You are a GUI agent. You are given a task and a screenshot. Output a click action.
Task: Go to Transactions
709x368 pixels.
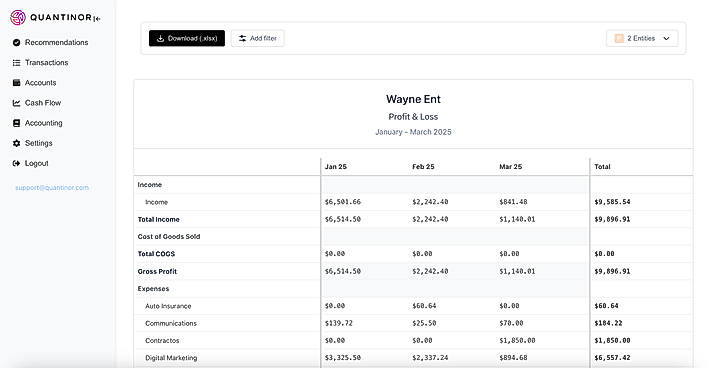point(47,63)
